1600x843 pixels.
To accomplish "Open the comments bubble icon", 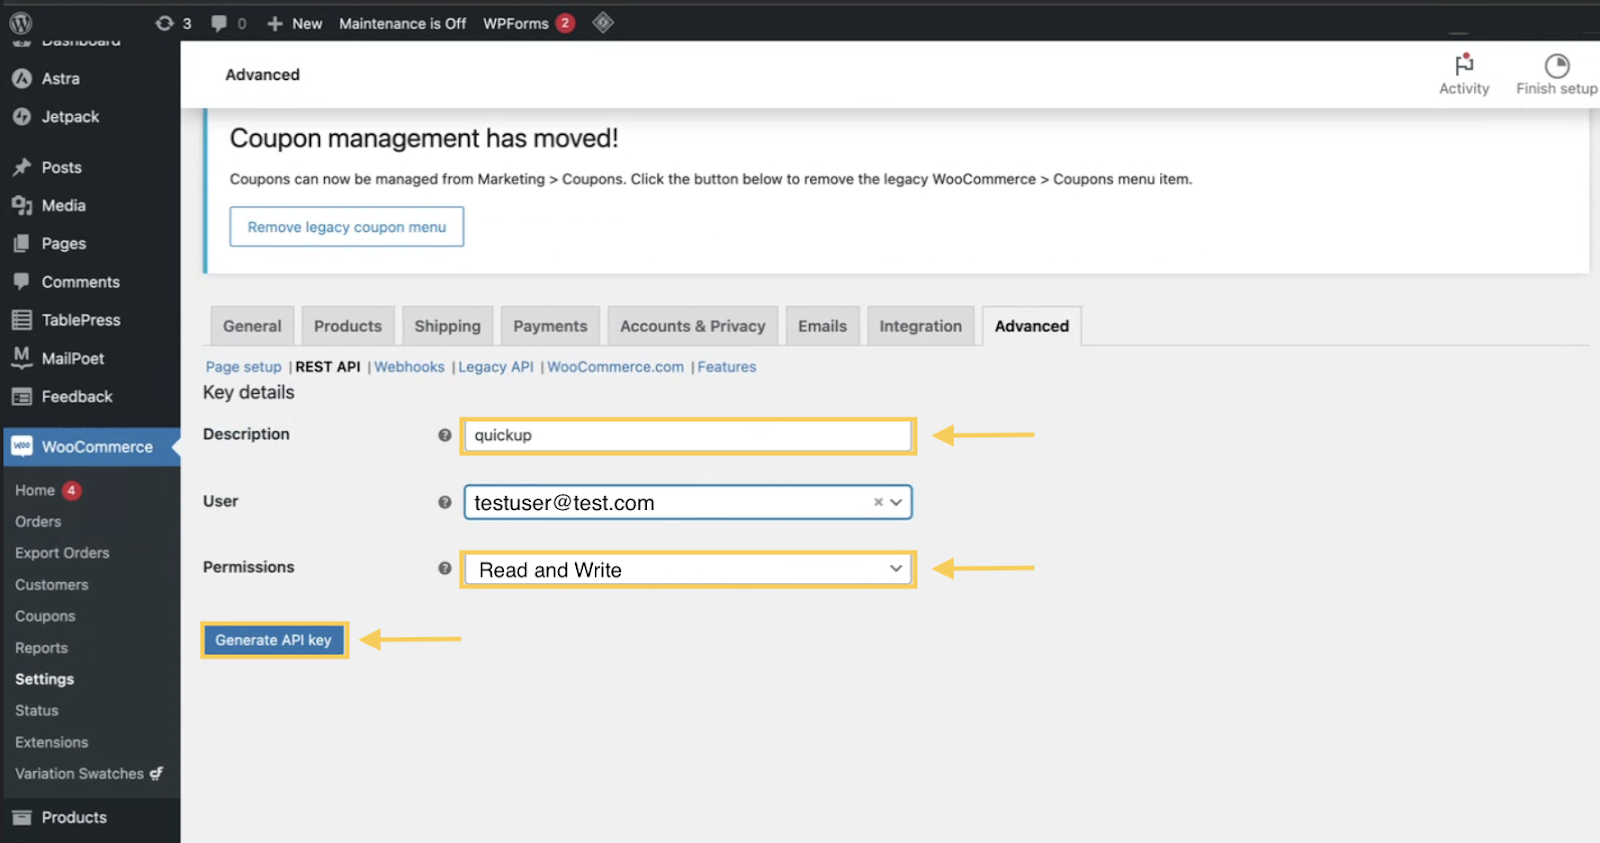I will [x=219, y=23].
